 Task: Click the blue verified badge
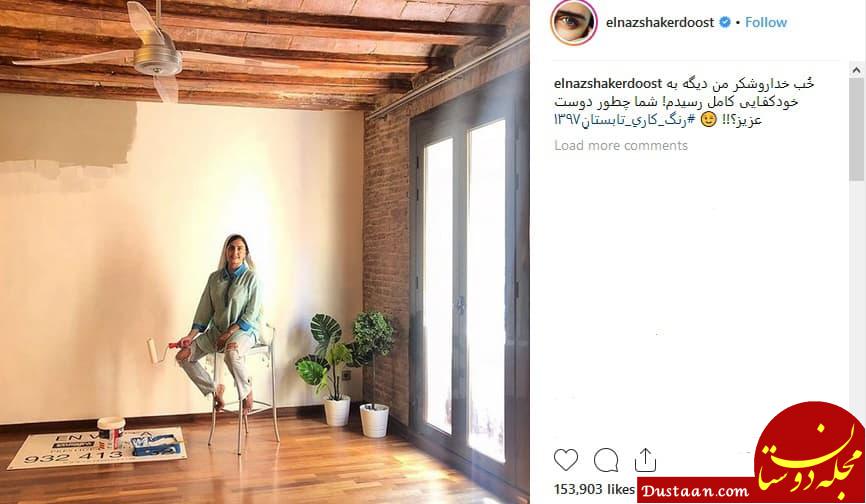pyautogui.click(x=724, y=23)
